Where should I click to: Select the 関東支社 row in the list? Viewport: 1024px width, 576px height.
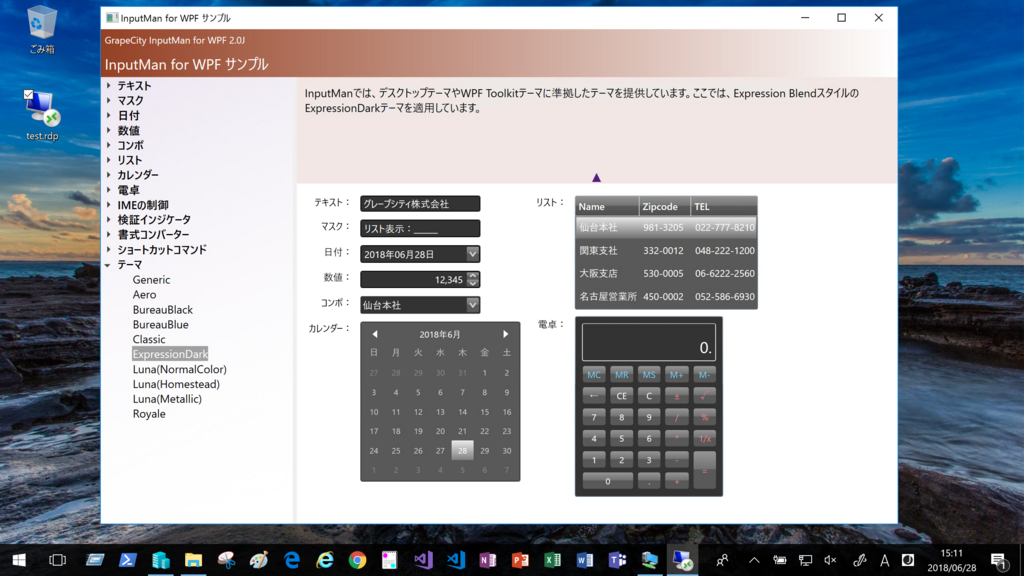[x=666, y=251]
